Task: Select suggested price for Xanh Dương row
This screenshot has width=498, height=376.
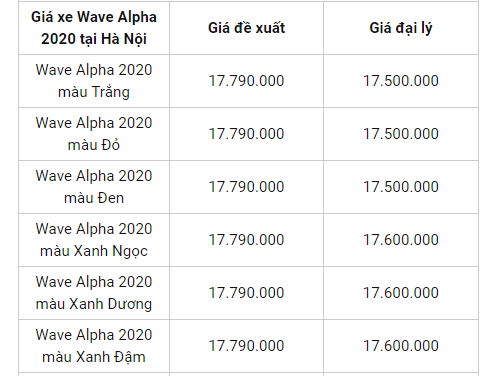Action: point(246,293)
